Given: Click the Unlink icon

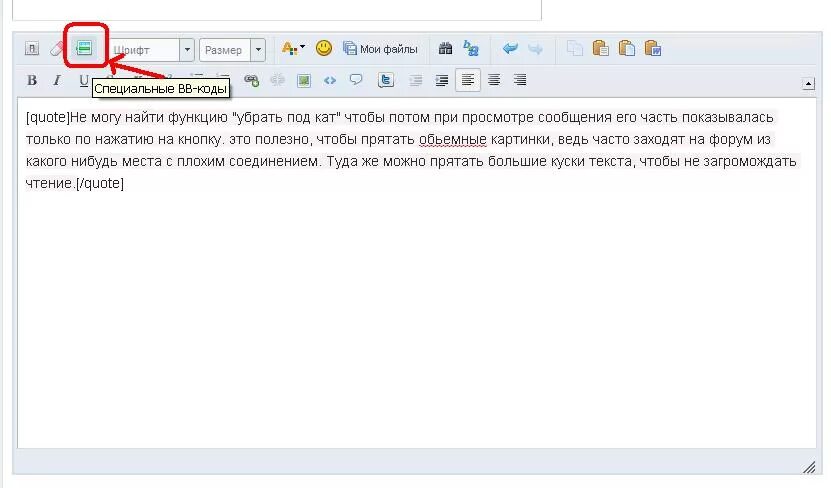Looking at the screenshot, I should pos(277,80).
